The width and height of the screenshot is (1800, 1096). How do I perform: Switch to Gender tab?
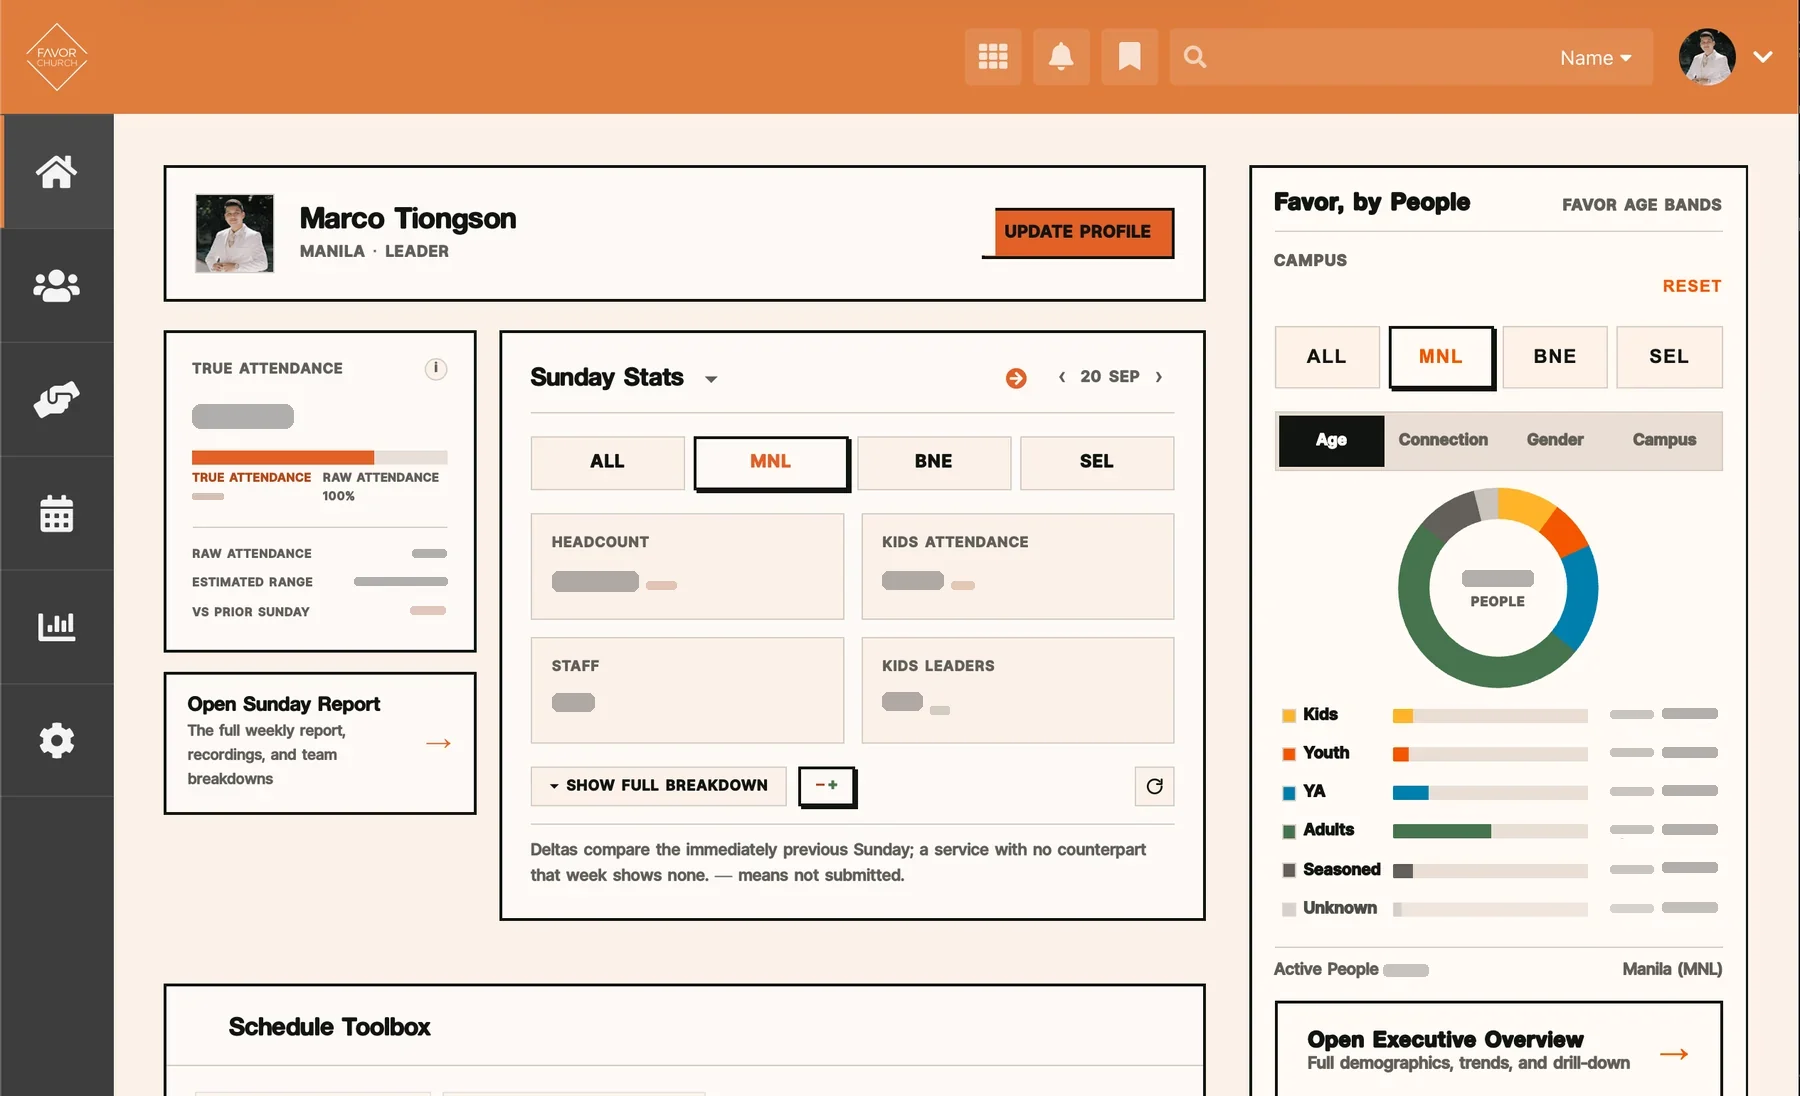coord(1555,440)
